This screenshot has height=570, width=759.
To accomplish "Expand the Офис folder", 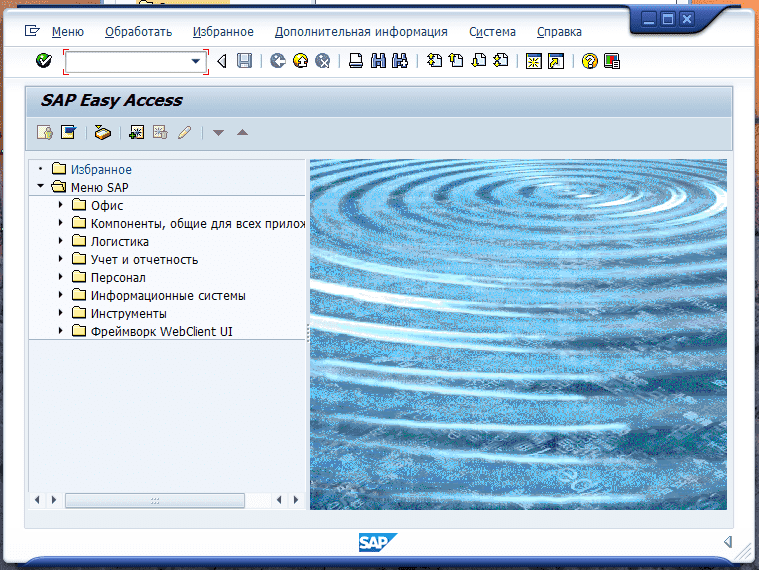I will pos(61,205).
